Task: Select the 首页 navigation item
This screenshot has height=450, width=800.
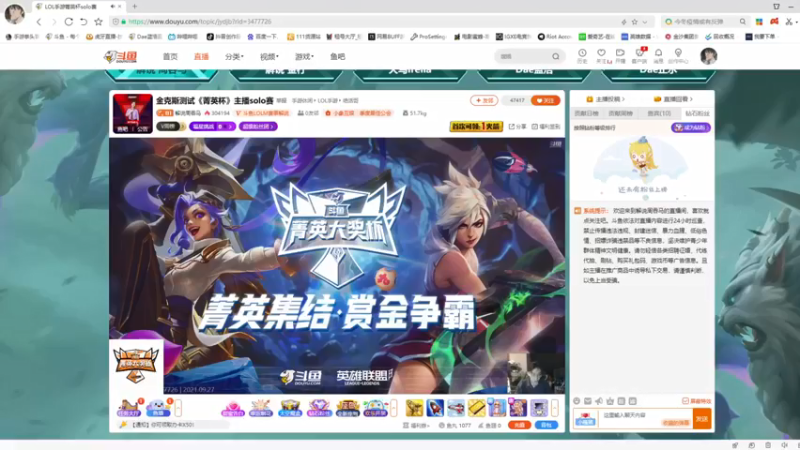Action: (170, 57)
